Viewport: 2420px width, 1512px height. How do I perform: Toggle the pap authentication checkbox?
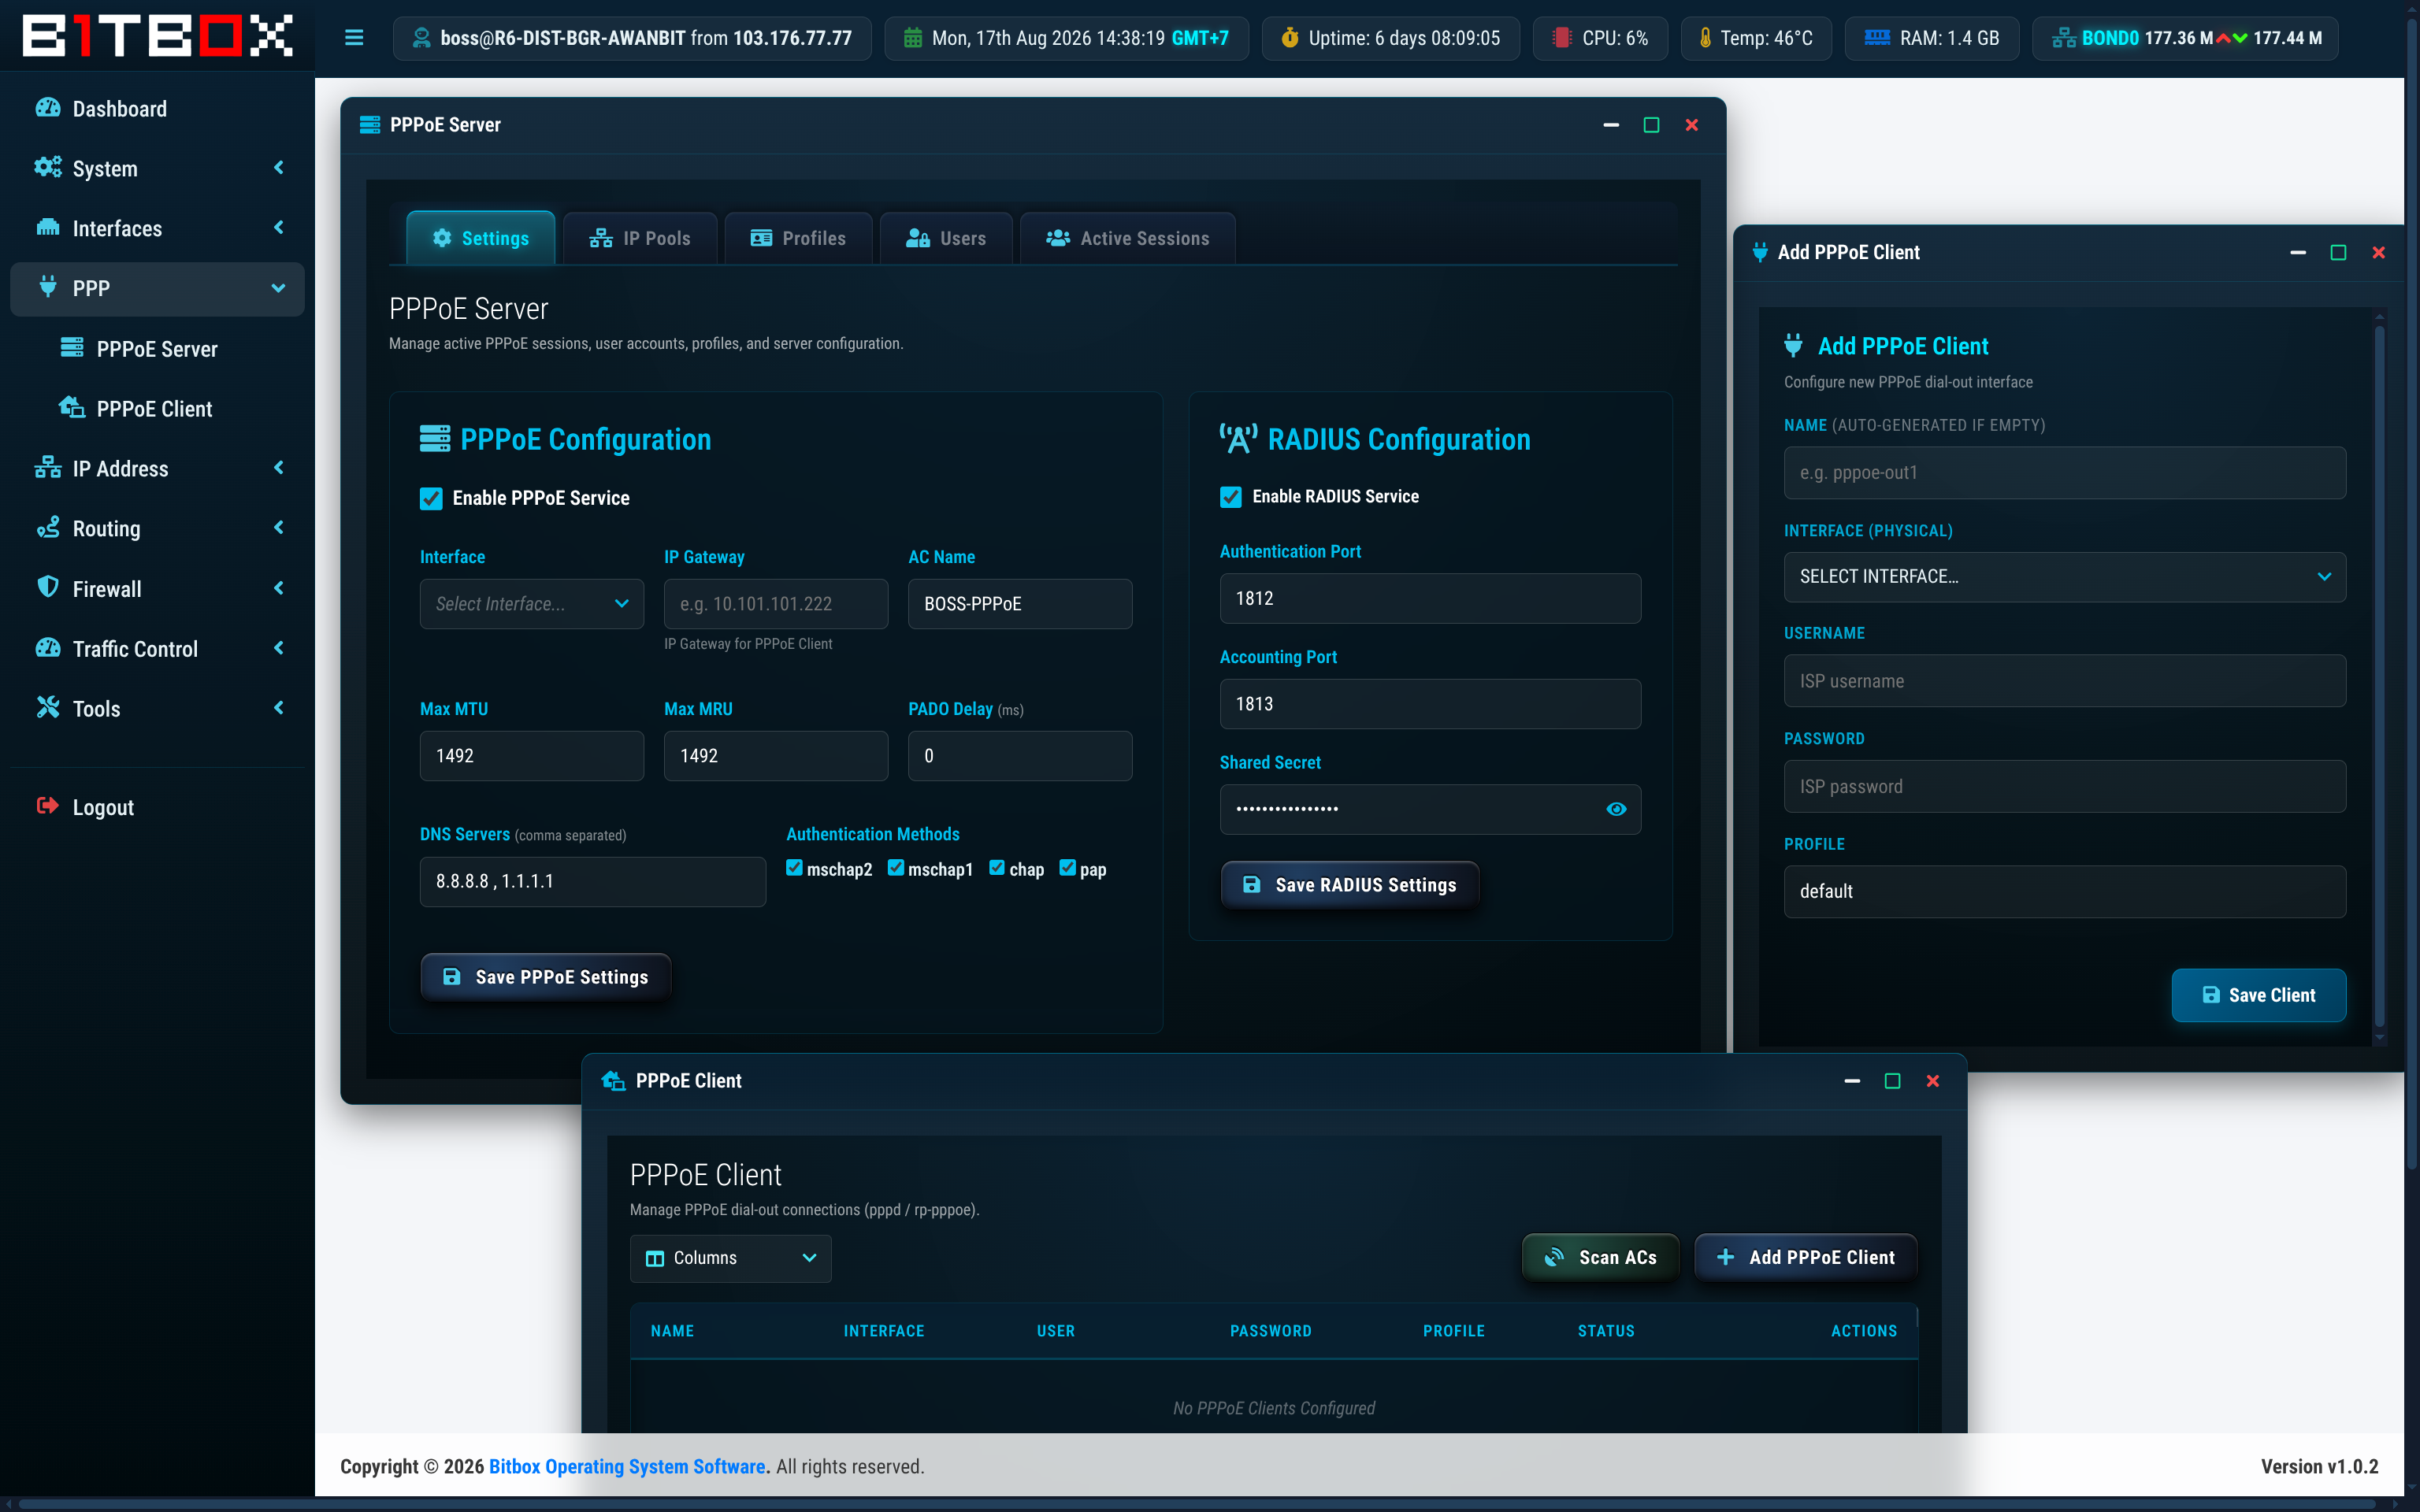[x=1068, y=868]
